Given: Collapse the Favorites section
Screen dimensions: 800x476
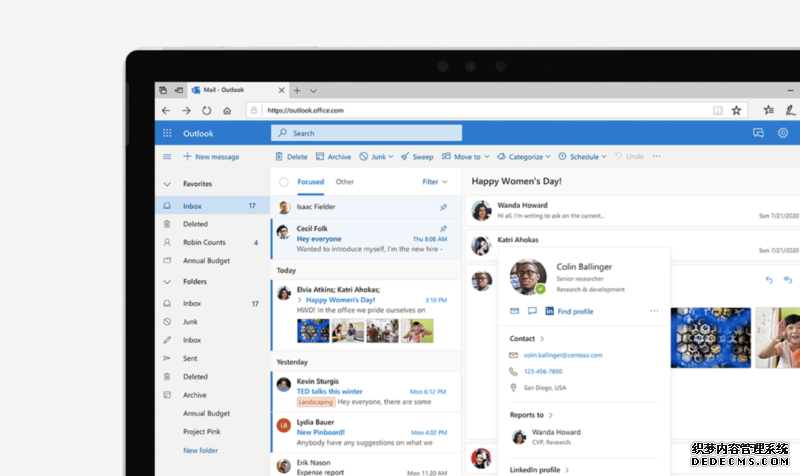Looking at the screenshot, I should tap(167, 184).
